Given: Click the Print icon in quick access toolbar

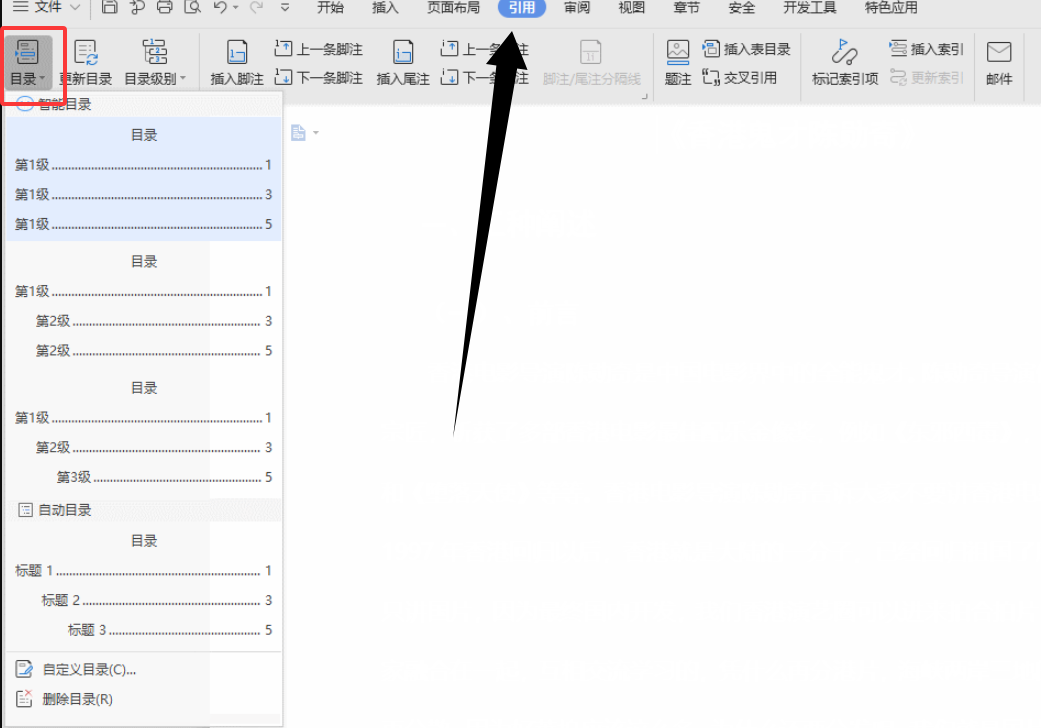Looking at the screenshot, I should pyautogui.click(x=165, y=8).
